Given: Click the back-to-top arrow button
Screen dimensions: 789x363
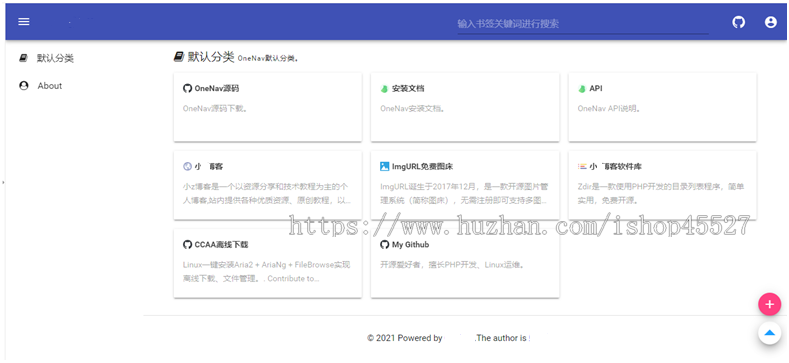Looking at the screenshot, I should coord(769,333).
